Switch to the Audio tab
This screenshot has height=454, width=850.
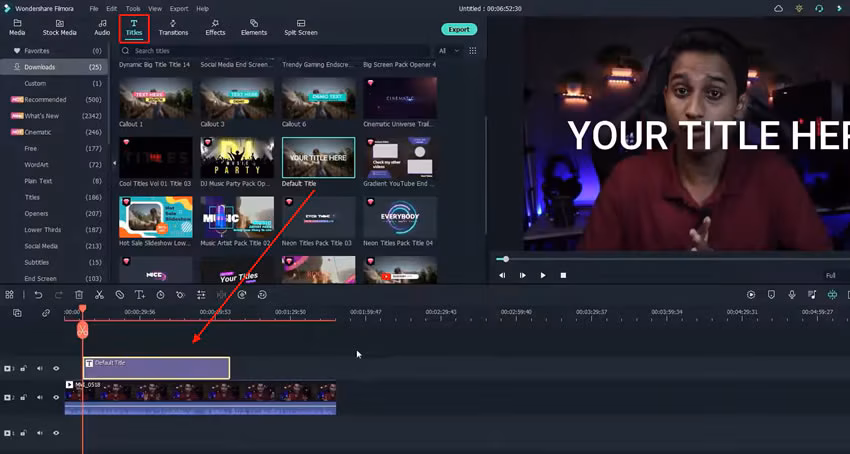point(102,28)
